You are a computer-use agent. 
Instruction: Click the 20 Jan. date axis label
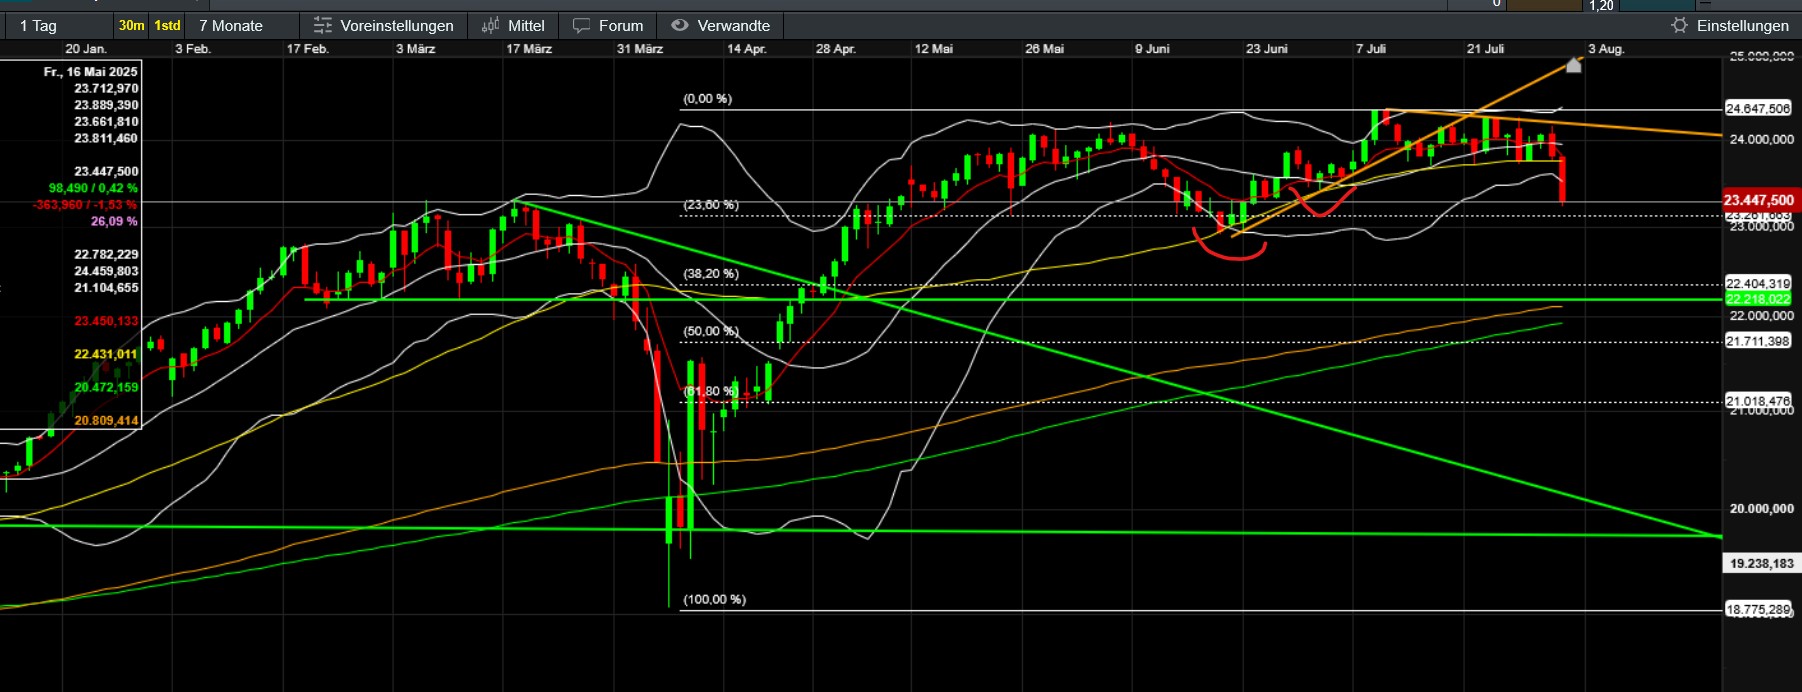pos(86,48)
